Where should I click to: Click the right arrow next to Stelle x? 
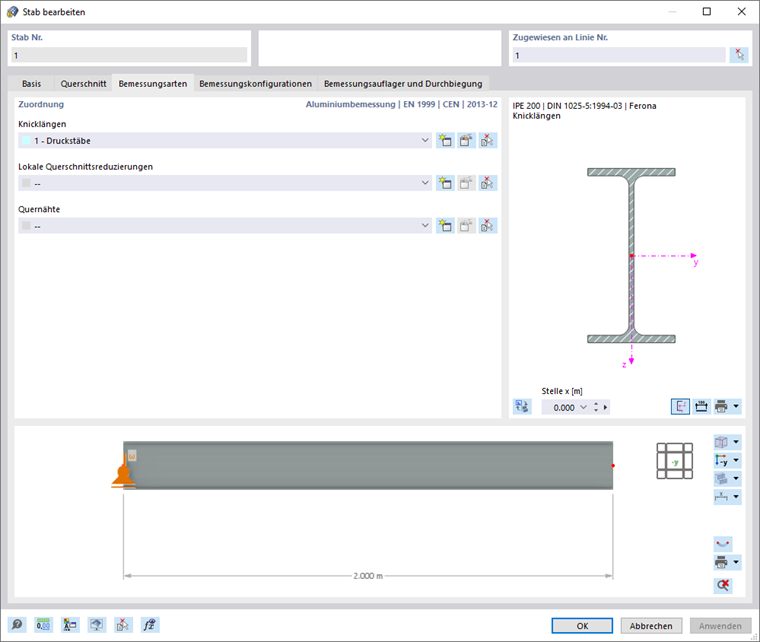pos(605,407)
